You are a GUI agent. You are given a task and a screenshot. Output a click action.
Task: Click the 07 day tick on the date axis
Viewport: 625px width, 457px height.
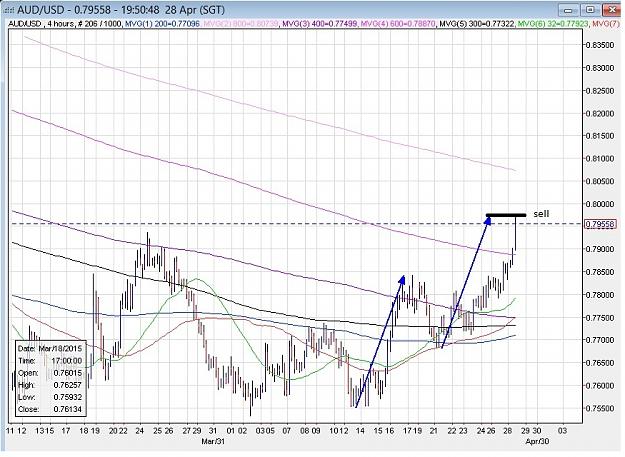[x=287, y=431]
